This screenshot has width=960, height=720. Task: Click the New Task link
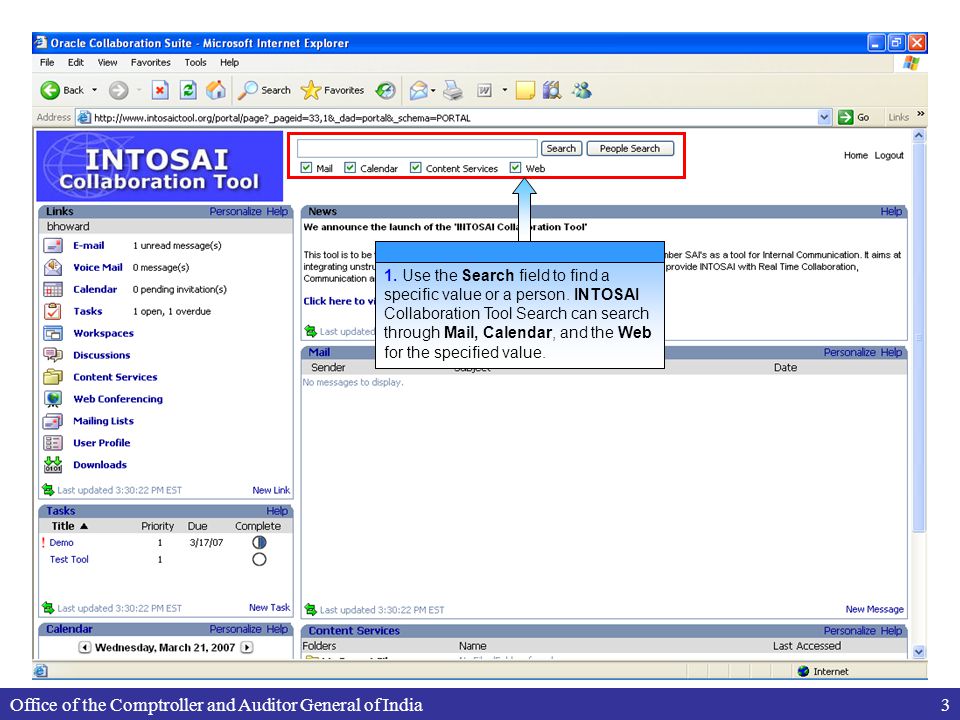coord(269,607)
